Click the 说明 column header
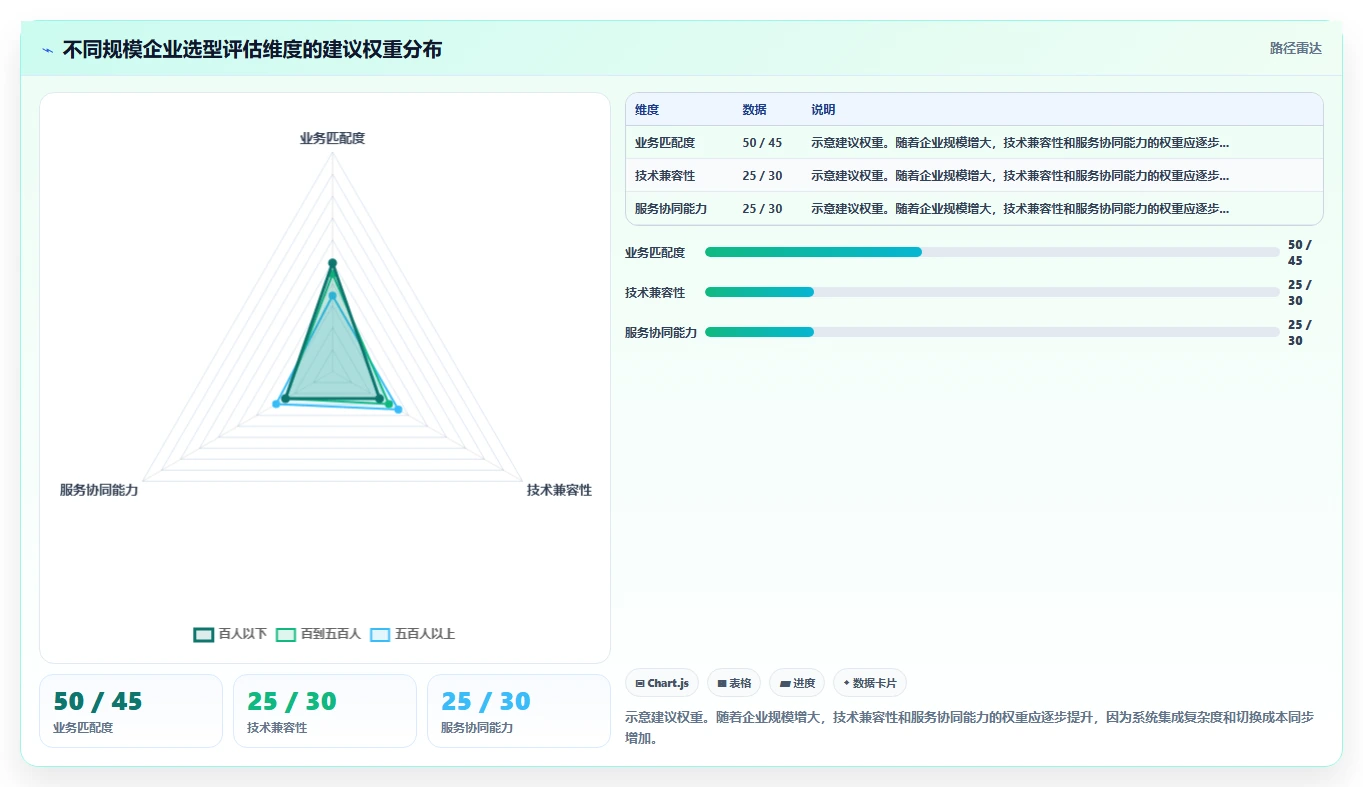1363x787 pixels. click(823, 110)
